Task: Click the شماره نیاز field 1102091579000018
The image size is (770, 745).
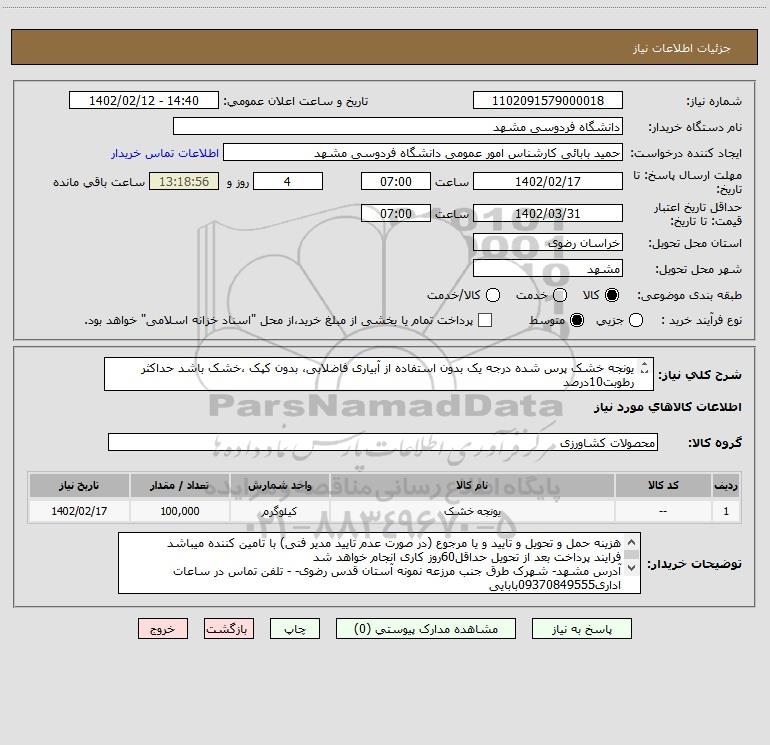Action: (x=548, y=101)
